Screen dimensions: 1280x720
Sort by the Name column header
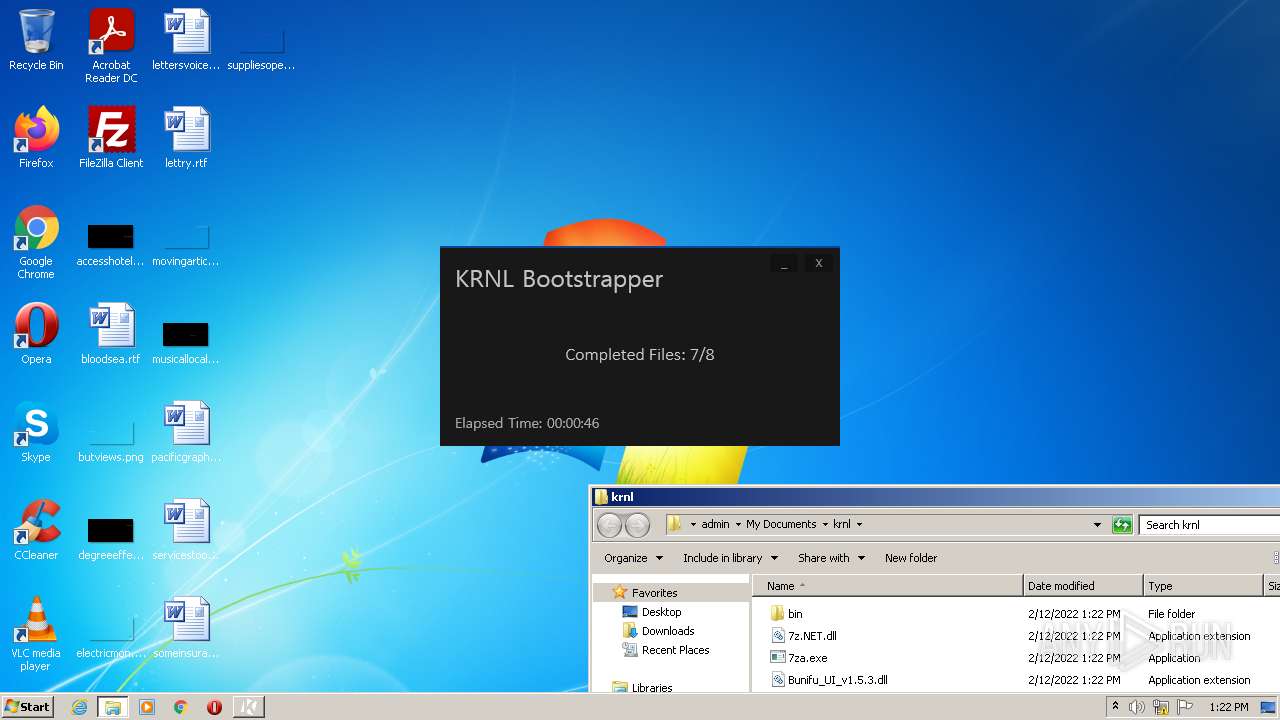tap(888, 586)
